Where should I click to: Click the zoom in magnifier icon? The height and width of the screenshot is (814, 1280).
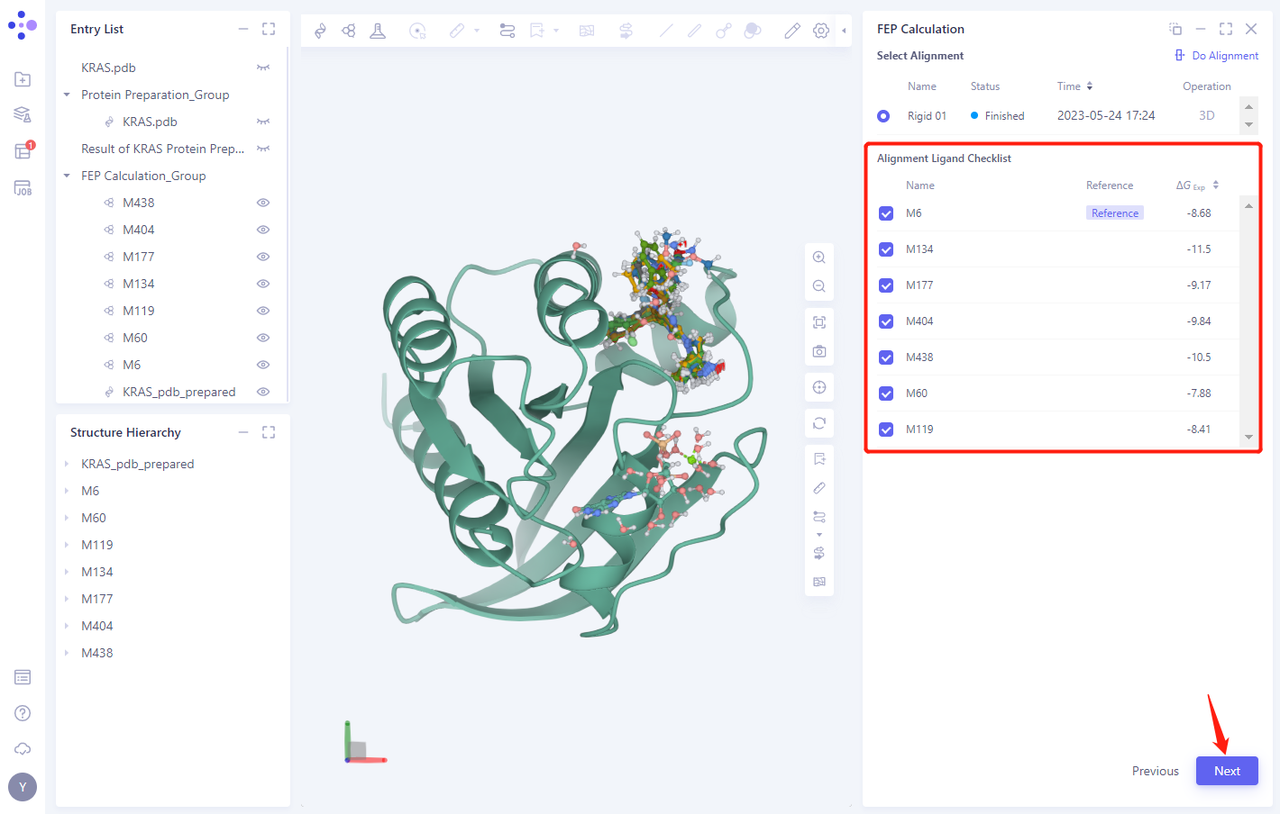[x=819, y=257]
